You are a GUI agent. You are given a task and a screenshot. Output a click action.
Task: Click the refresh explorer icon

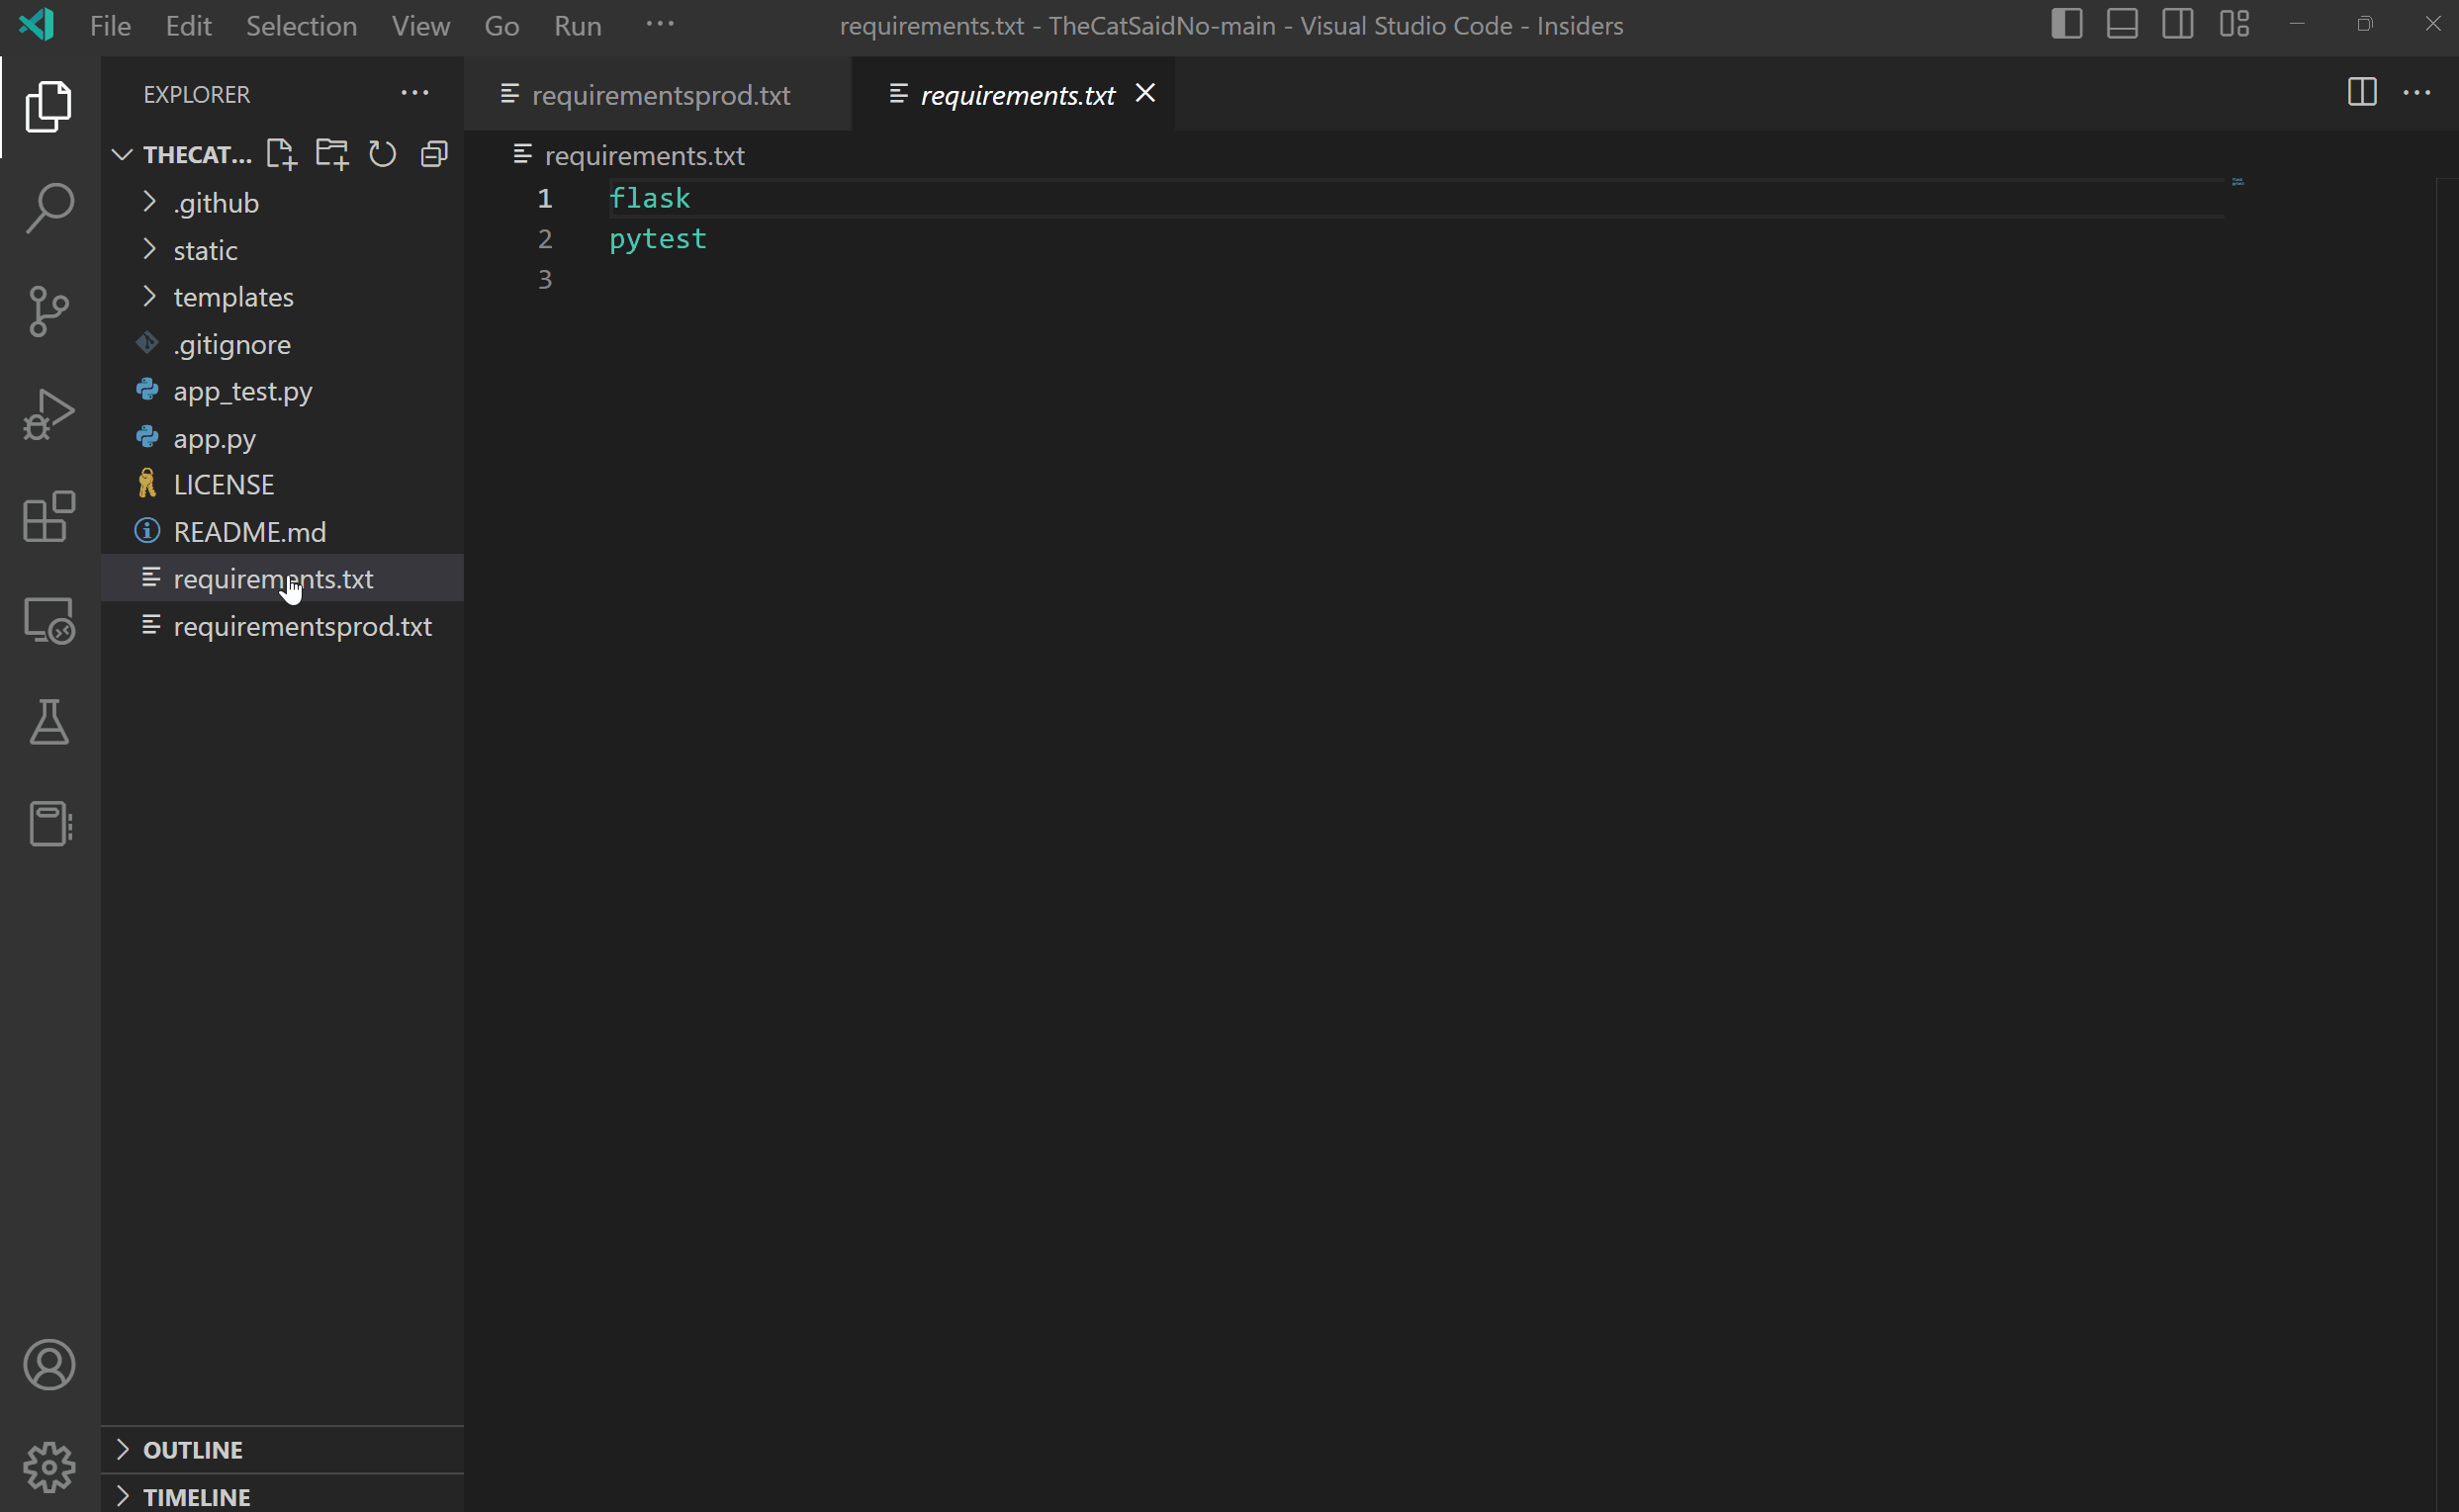(x=383, y=154)
